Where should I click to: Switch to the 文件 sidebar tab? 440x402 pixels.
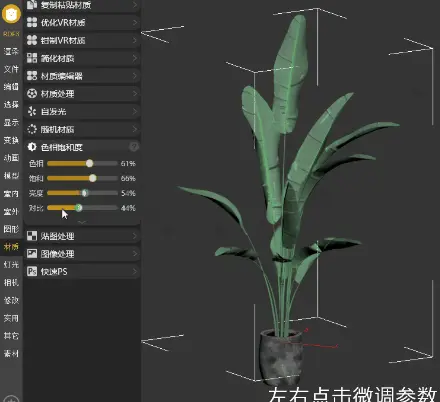coord(11,69)
